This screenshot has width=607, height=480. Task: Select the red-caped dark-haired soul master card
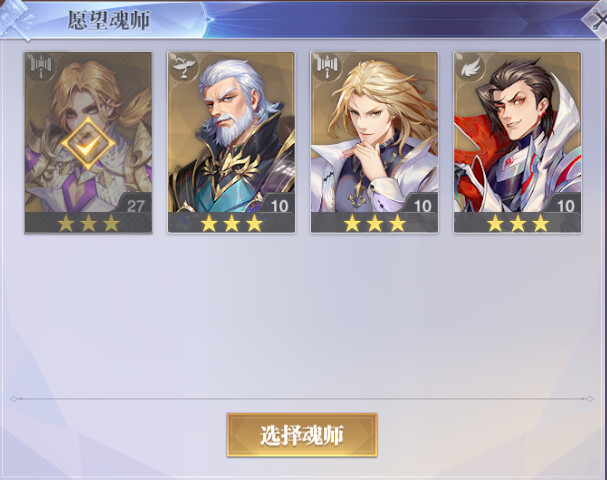517,142
